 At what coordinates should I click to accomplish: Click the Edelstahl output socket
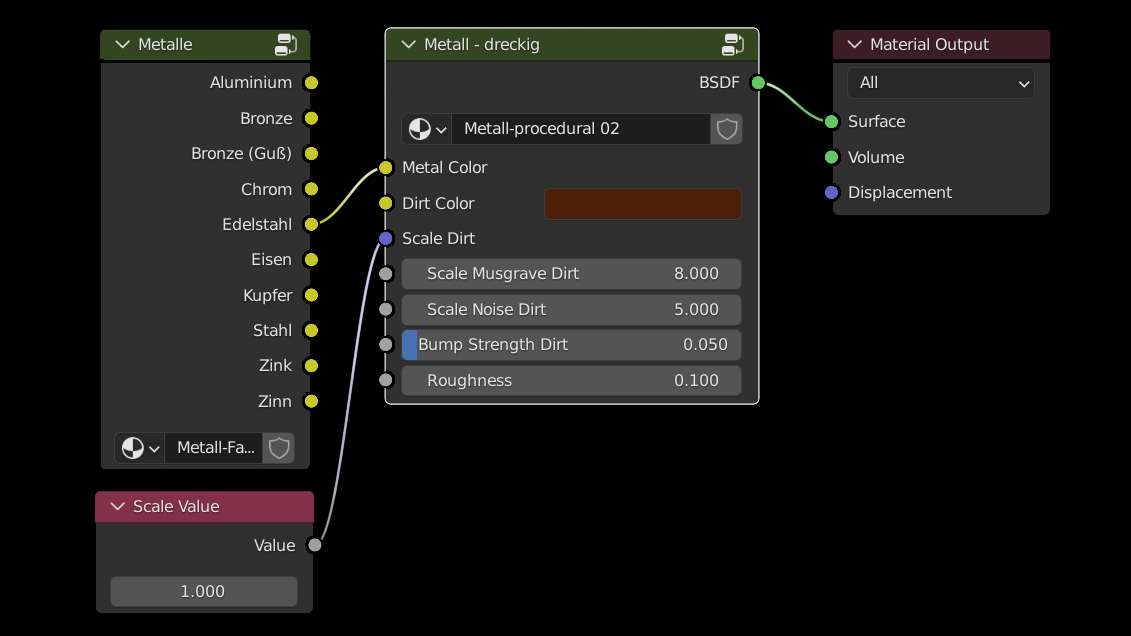pyautogui.click(x=311, y=224)
